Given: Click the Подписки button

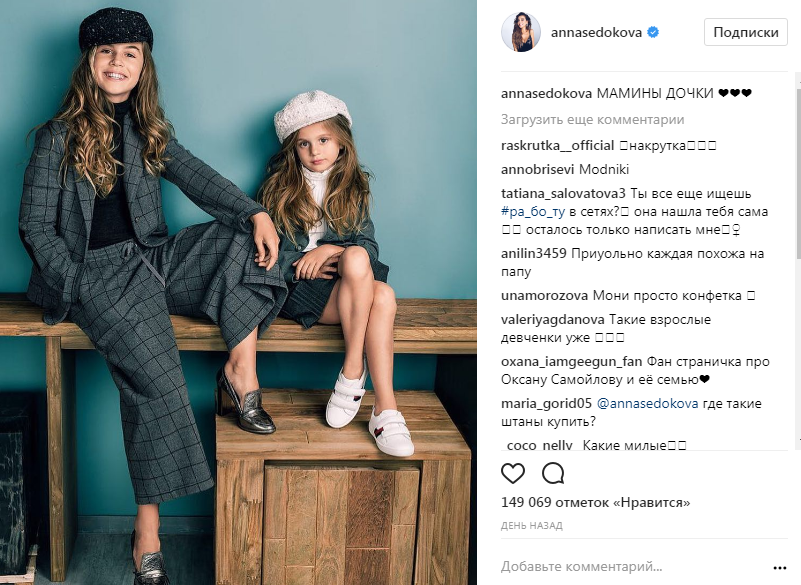Looking at the screenshot, I should [x=746, y=32].
